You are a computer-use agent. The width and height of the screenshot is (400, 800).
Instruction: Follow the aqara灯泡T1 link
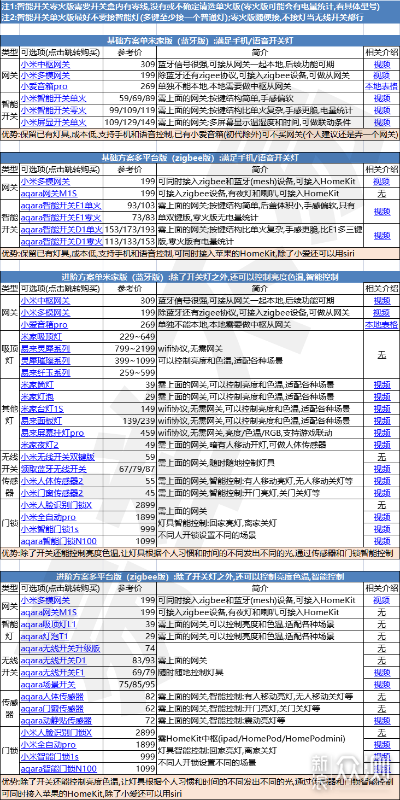pos(44,636)
